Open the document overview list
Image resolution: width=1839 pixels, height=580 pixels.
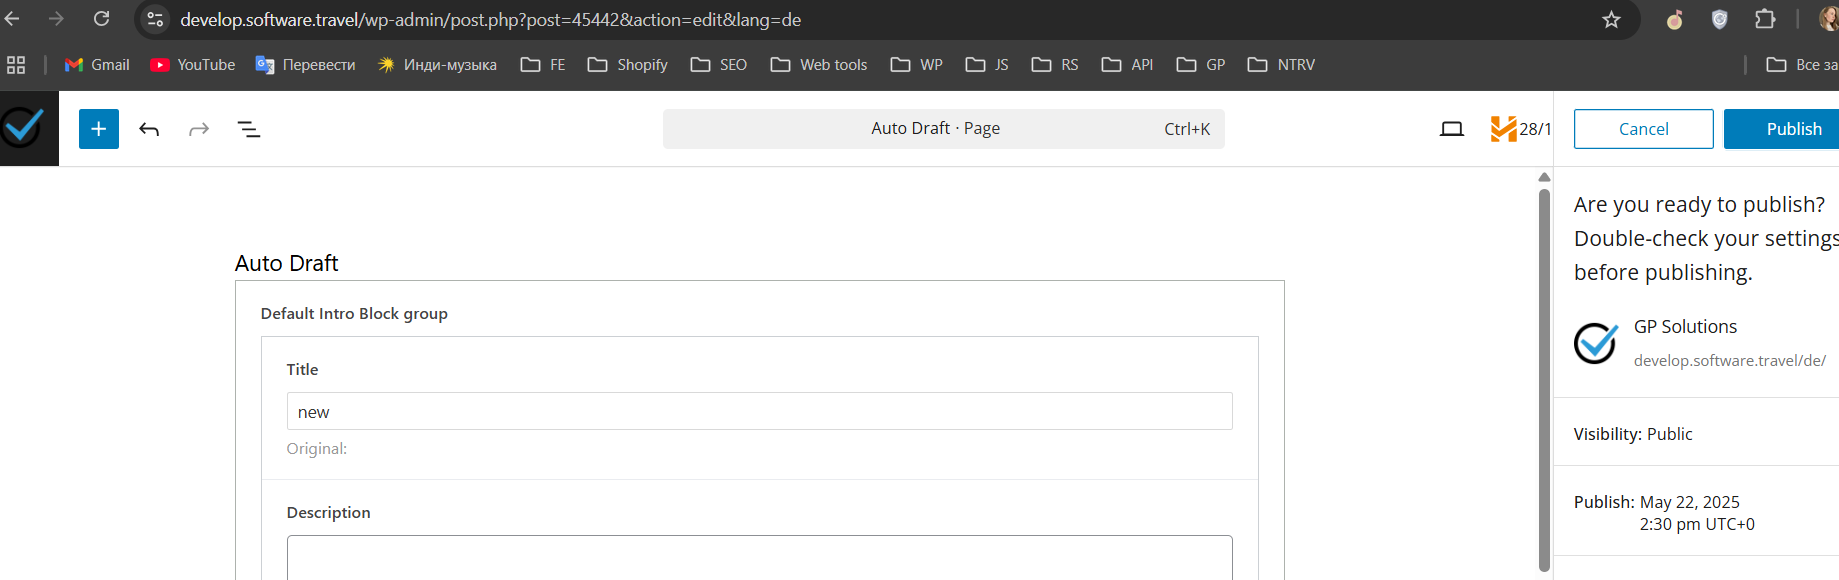249,129
